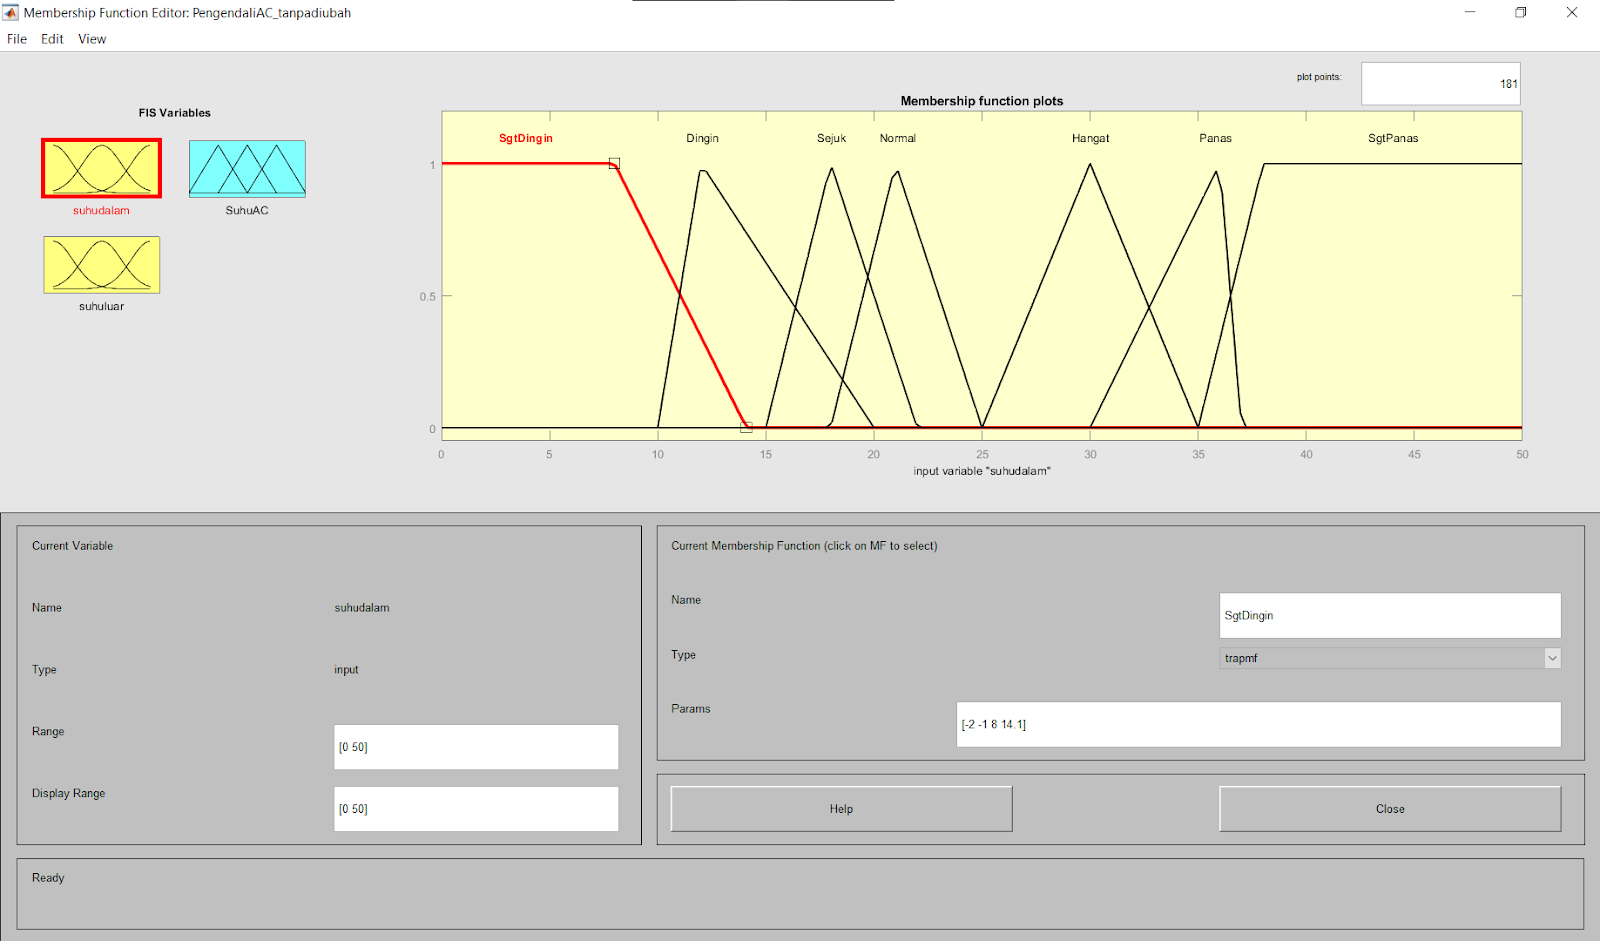Select the Hangat membership function label
The height and width of the screenshot is (941, 1600).
[x=1090, y=138]
